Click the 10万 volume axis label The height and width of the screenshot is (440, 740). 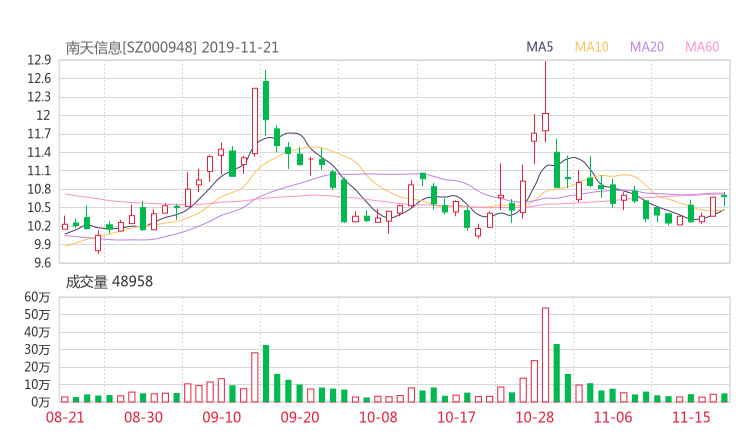(x=37, y=385)
